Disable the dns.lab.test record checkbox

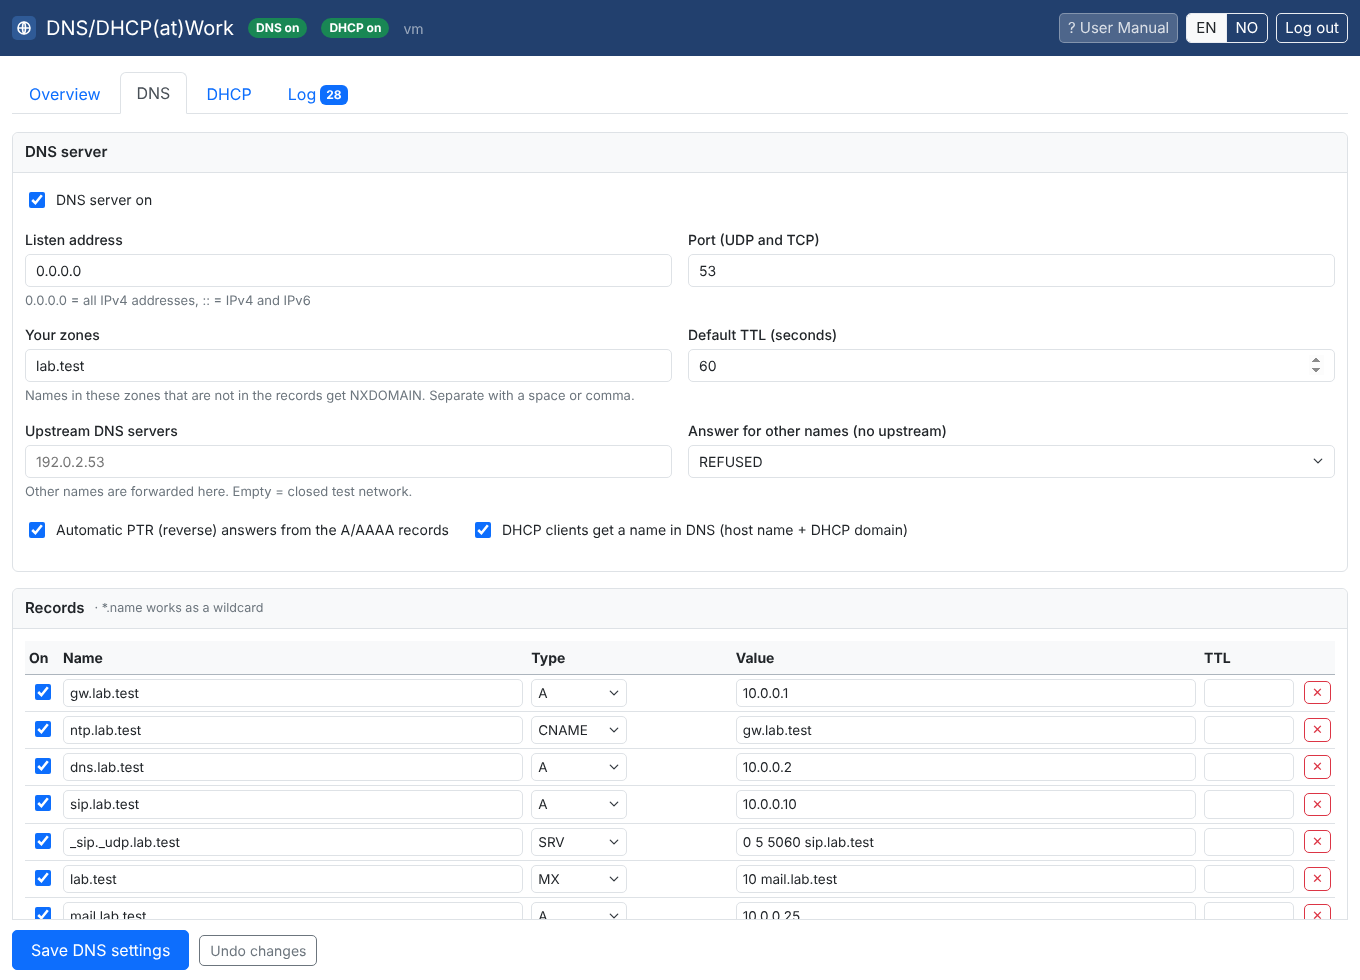43,766
